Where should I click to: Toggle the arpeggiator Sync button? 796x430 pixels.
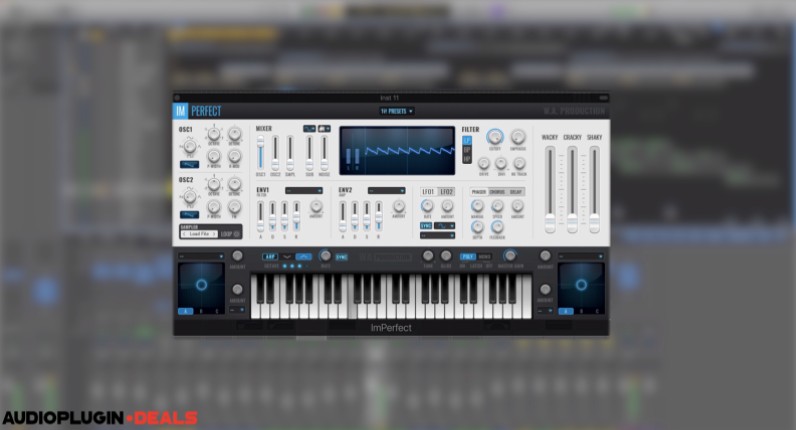(342, 257)
